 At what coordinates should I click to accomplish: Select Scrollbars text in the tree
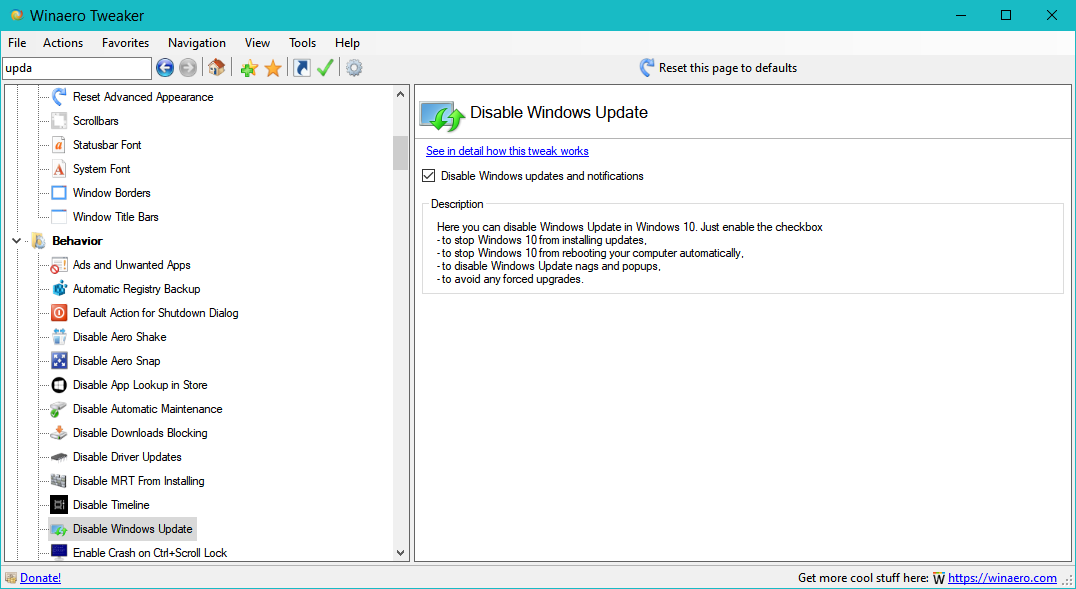coord(96,121)
